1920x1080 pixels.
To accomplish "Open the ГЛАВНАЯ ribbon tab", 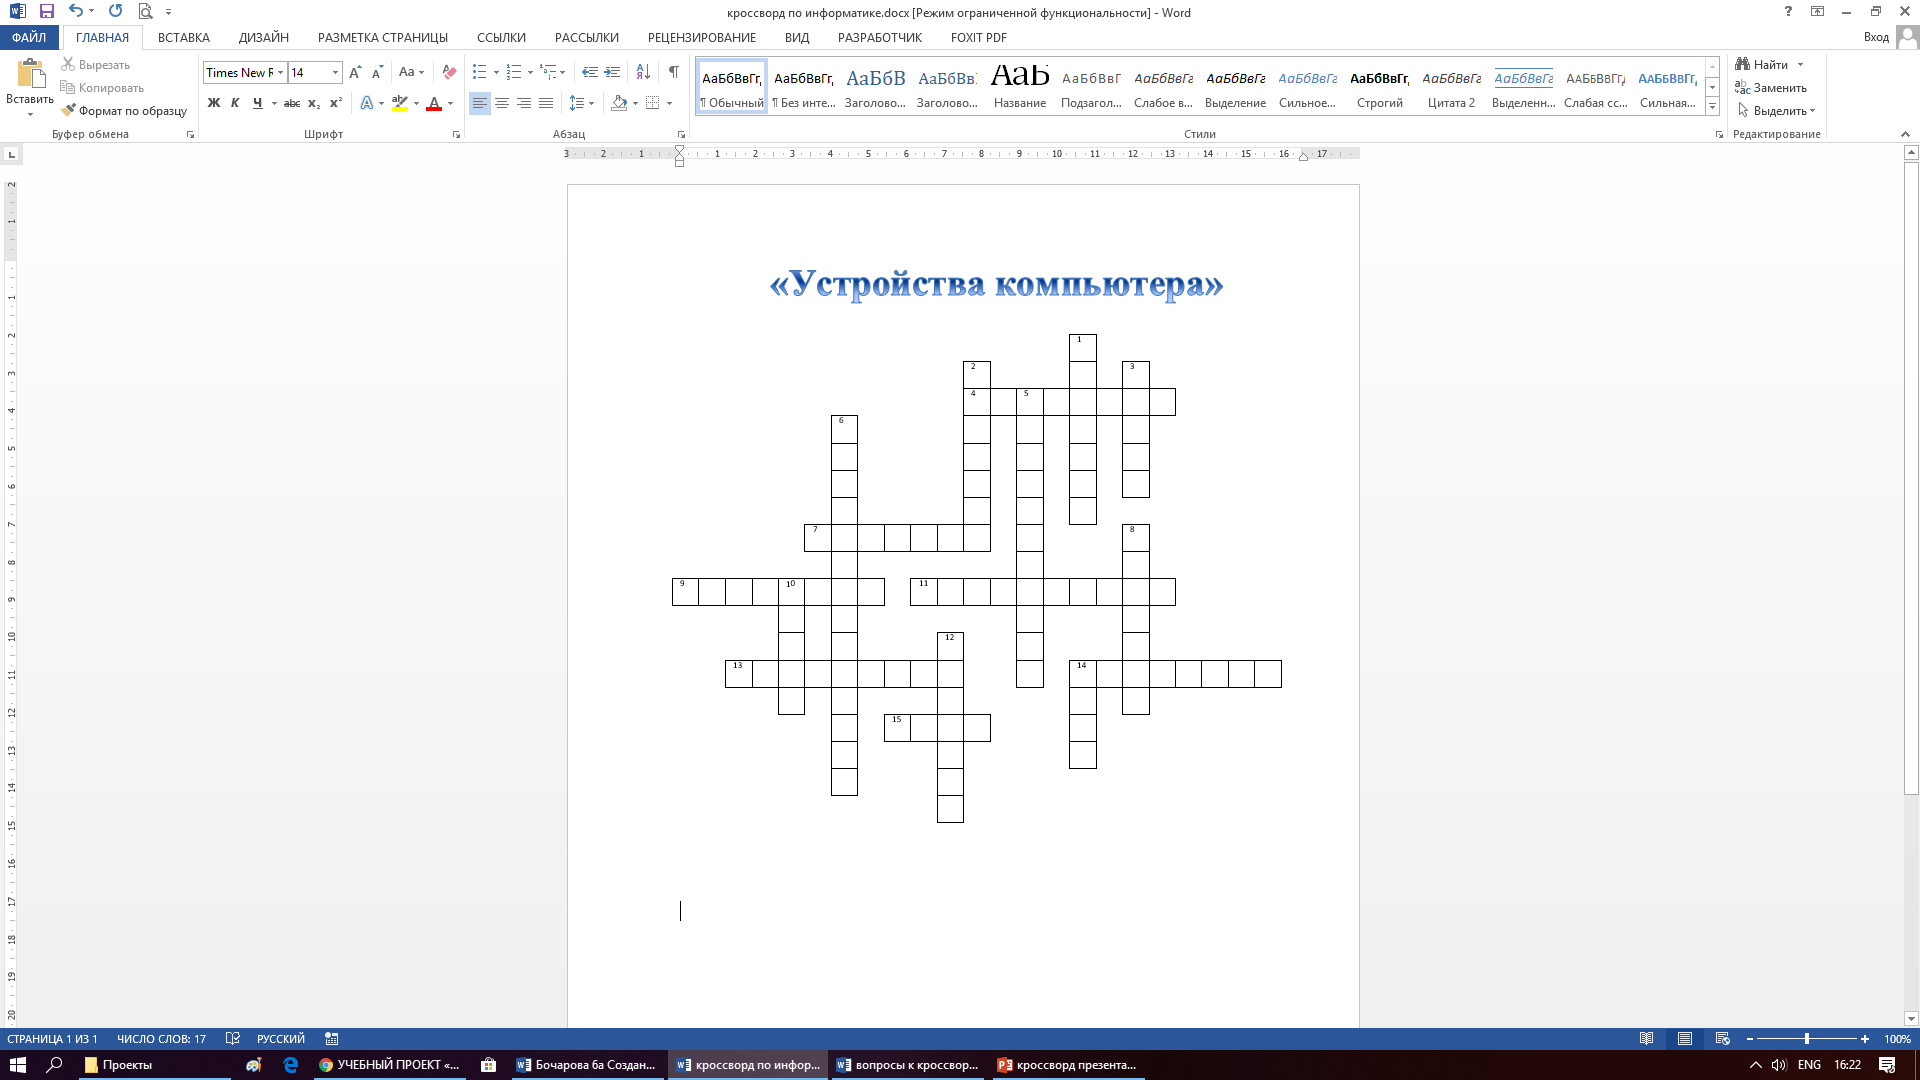I will click(102, 37).
